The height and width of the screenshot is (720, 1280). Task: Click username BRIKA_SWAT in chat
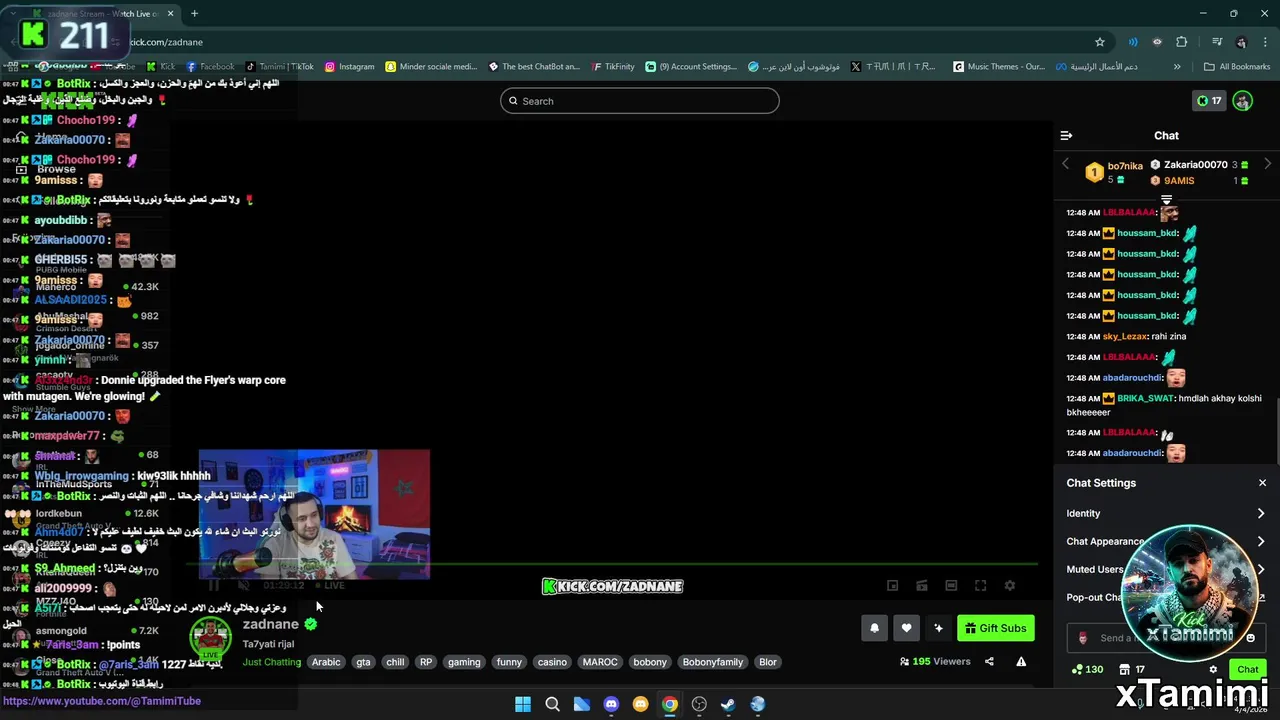point(1145,398)
